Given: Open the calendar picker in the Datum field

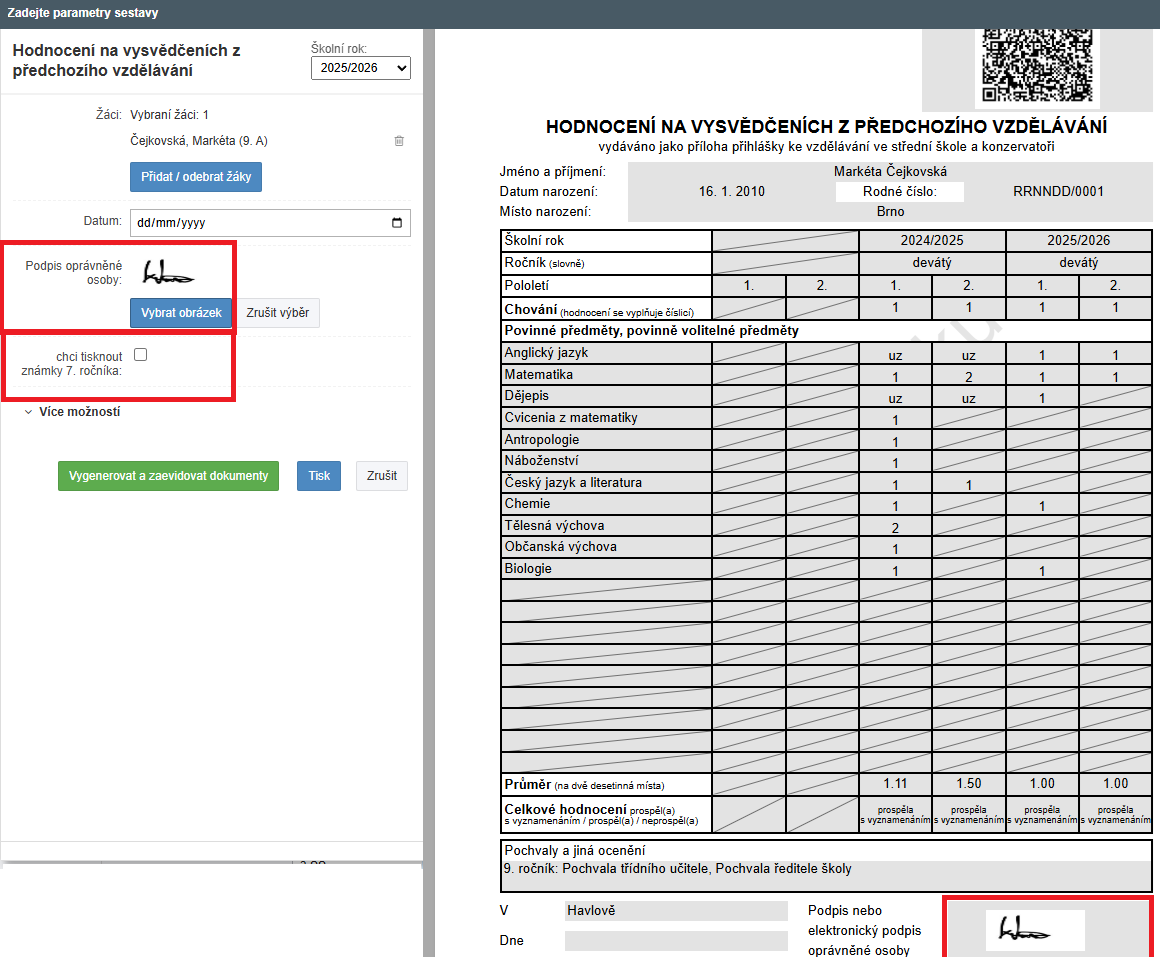Looking at the screenshot, I should tap(397, 223).
